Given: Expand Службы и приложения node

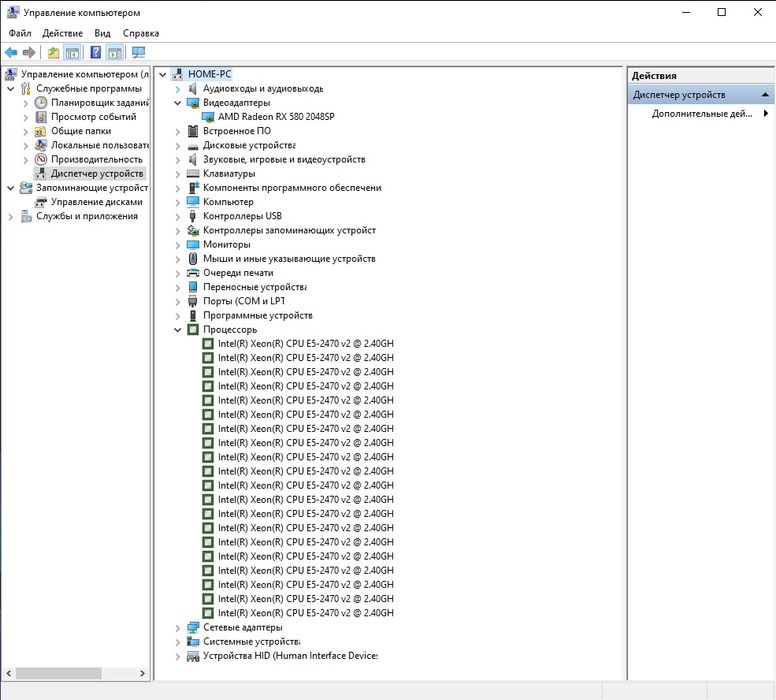Looking at the screenshot, I should coord(10,217).
